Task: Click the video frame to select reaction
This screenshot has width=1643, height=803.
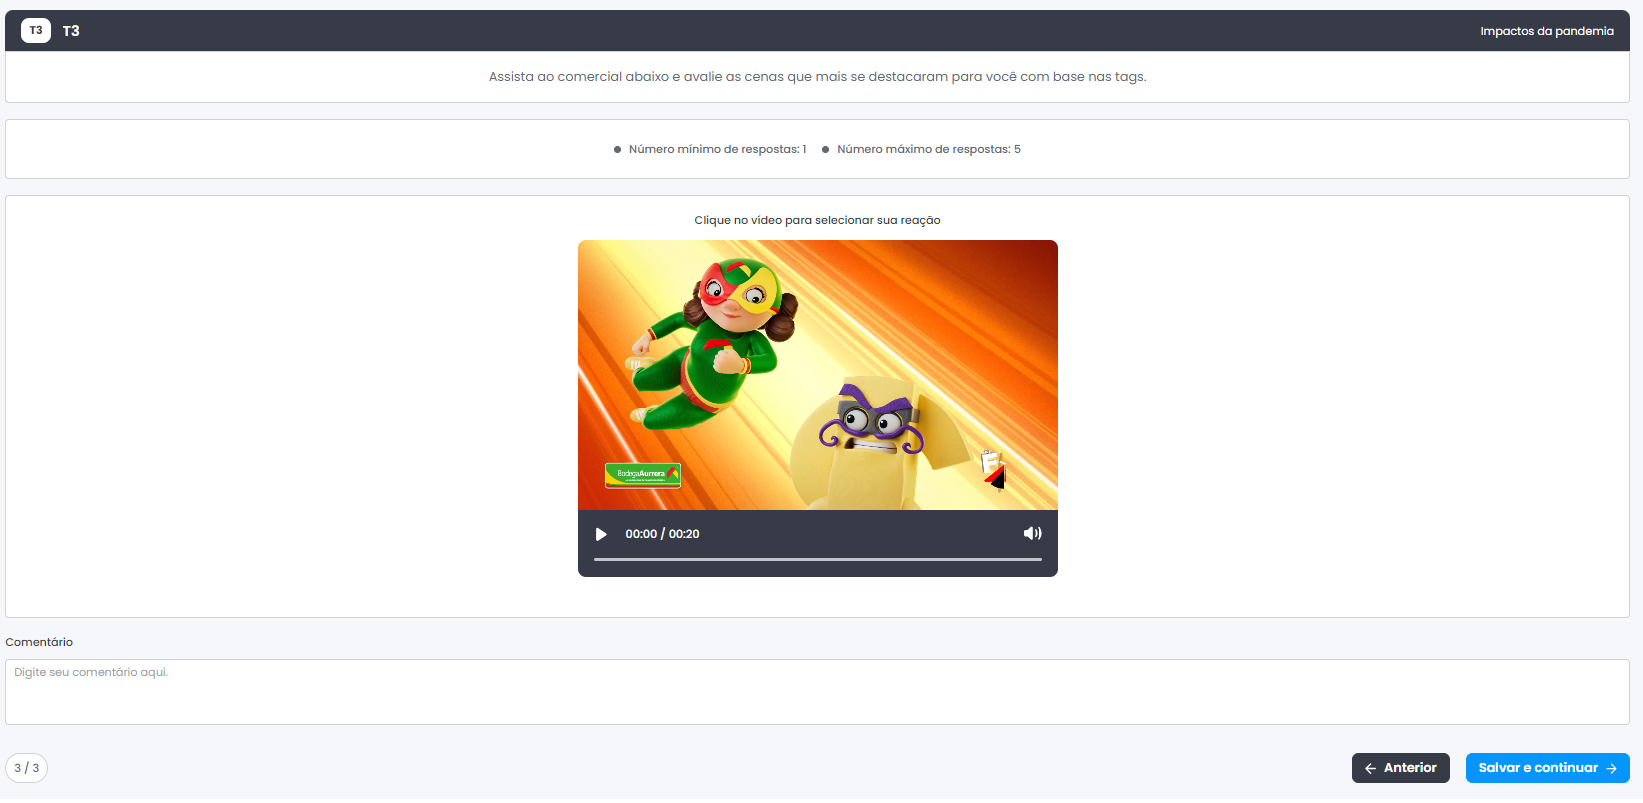Action: [x=817, y=375]
